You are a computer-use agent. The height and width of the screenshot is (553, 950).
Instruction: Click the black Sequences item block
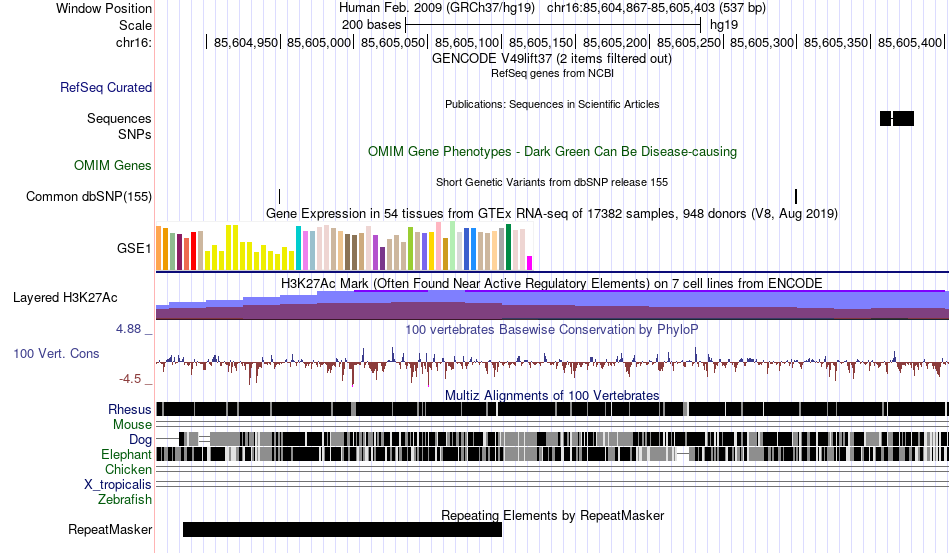pyautogui.click(x=897, y=118)
